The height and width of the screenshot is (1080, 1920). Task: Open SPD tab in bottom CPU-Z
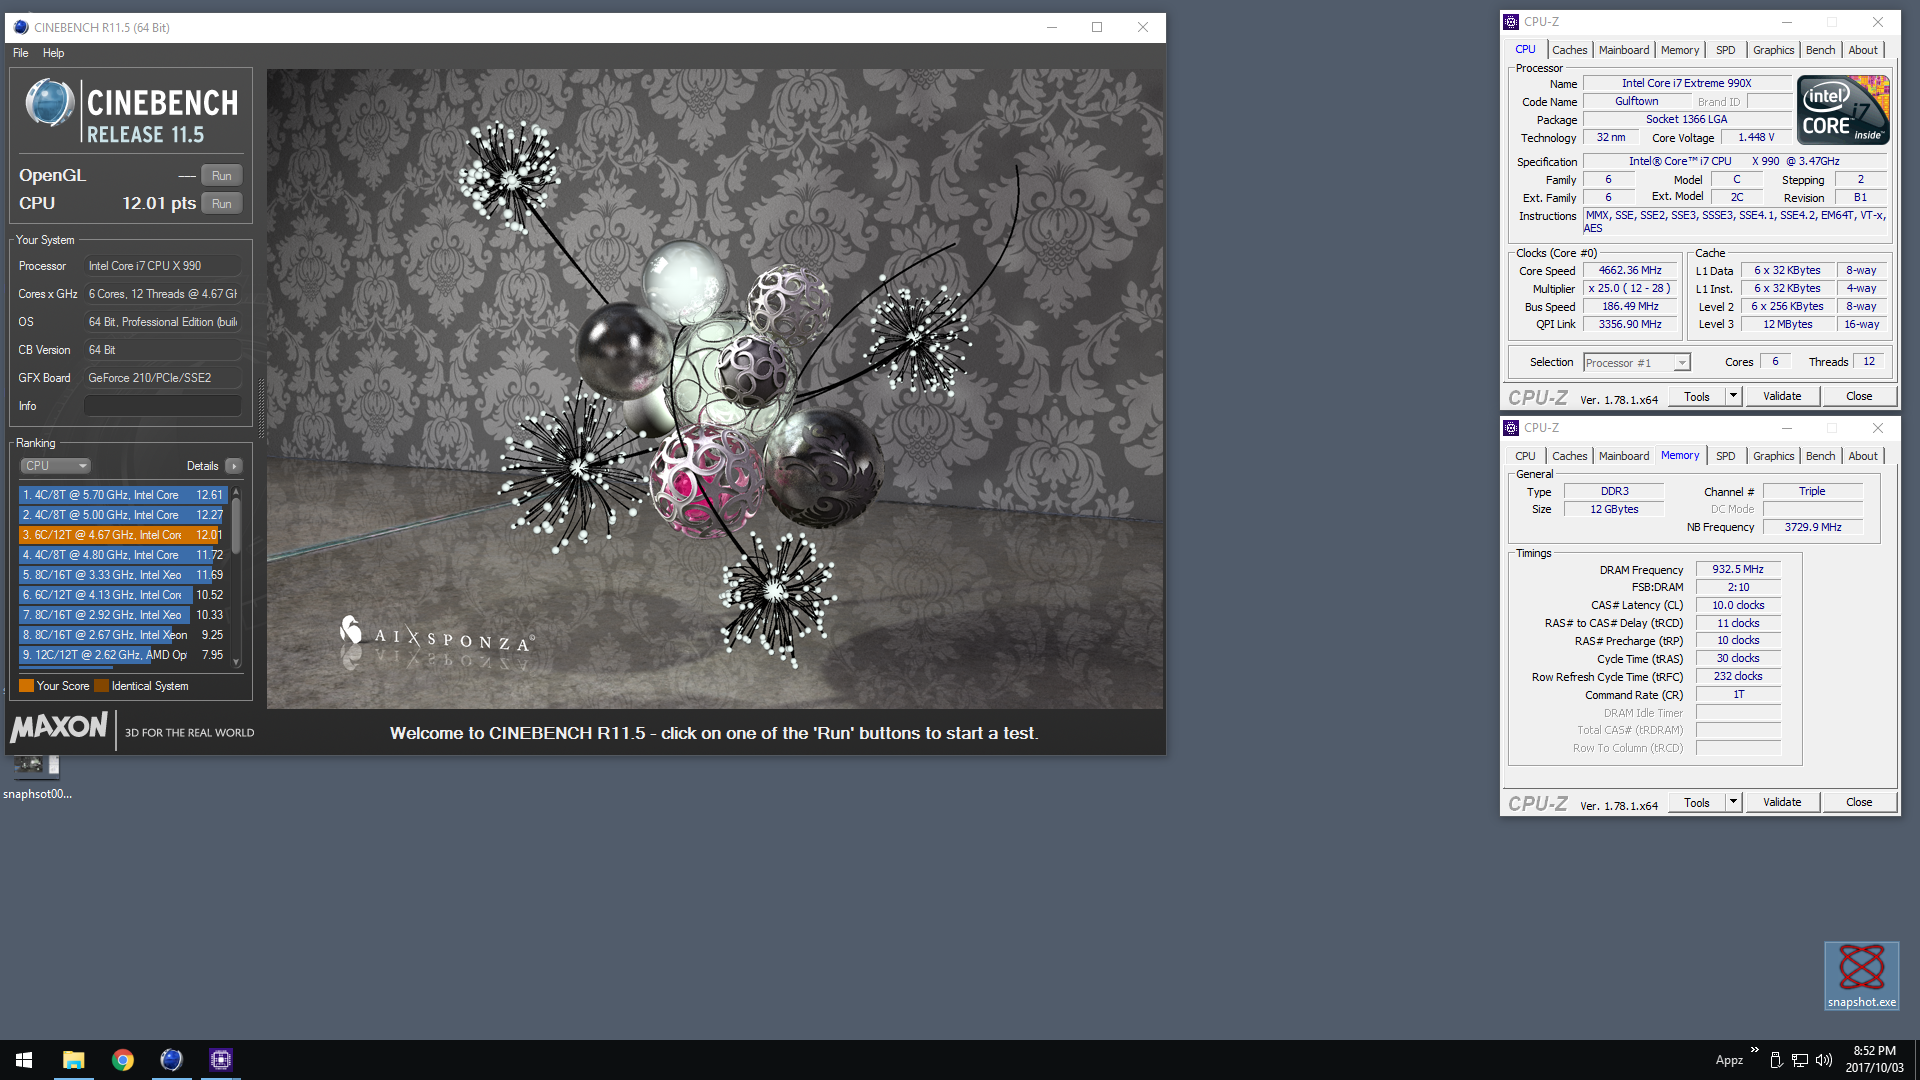[x=1726, y=456]
